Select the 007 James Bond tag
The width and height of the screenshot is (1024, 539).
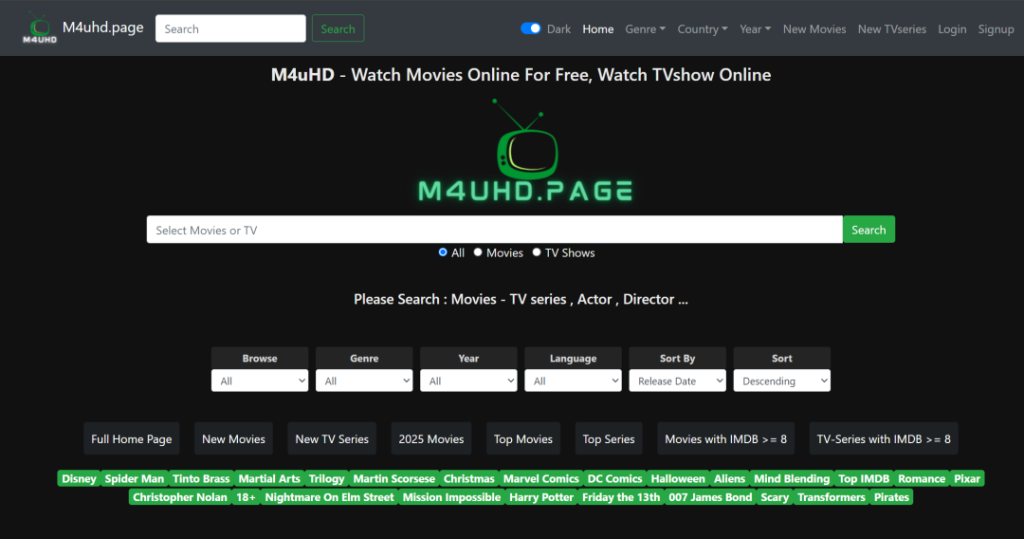[x=710, y=497]
